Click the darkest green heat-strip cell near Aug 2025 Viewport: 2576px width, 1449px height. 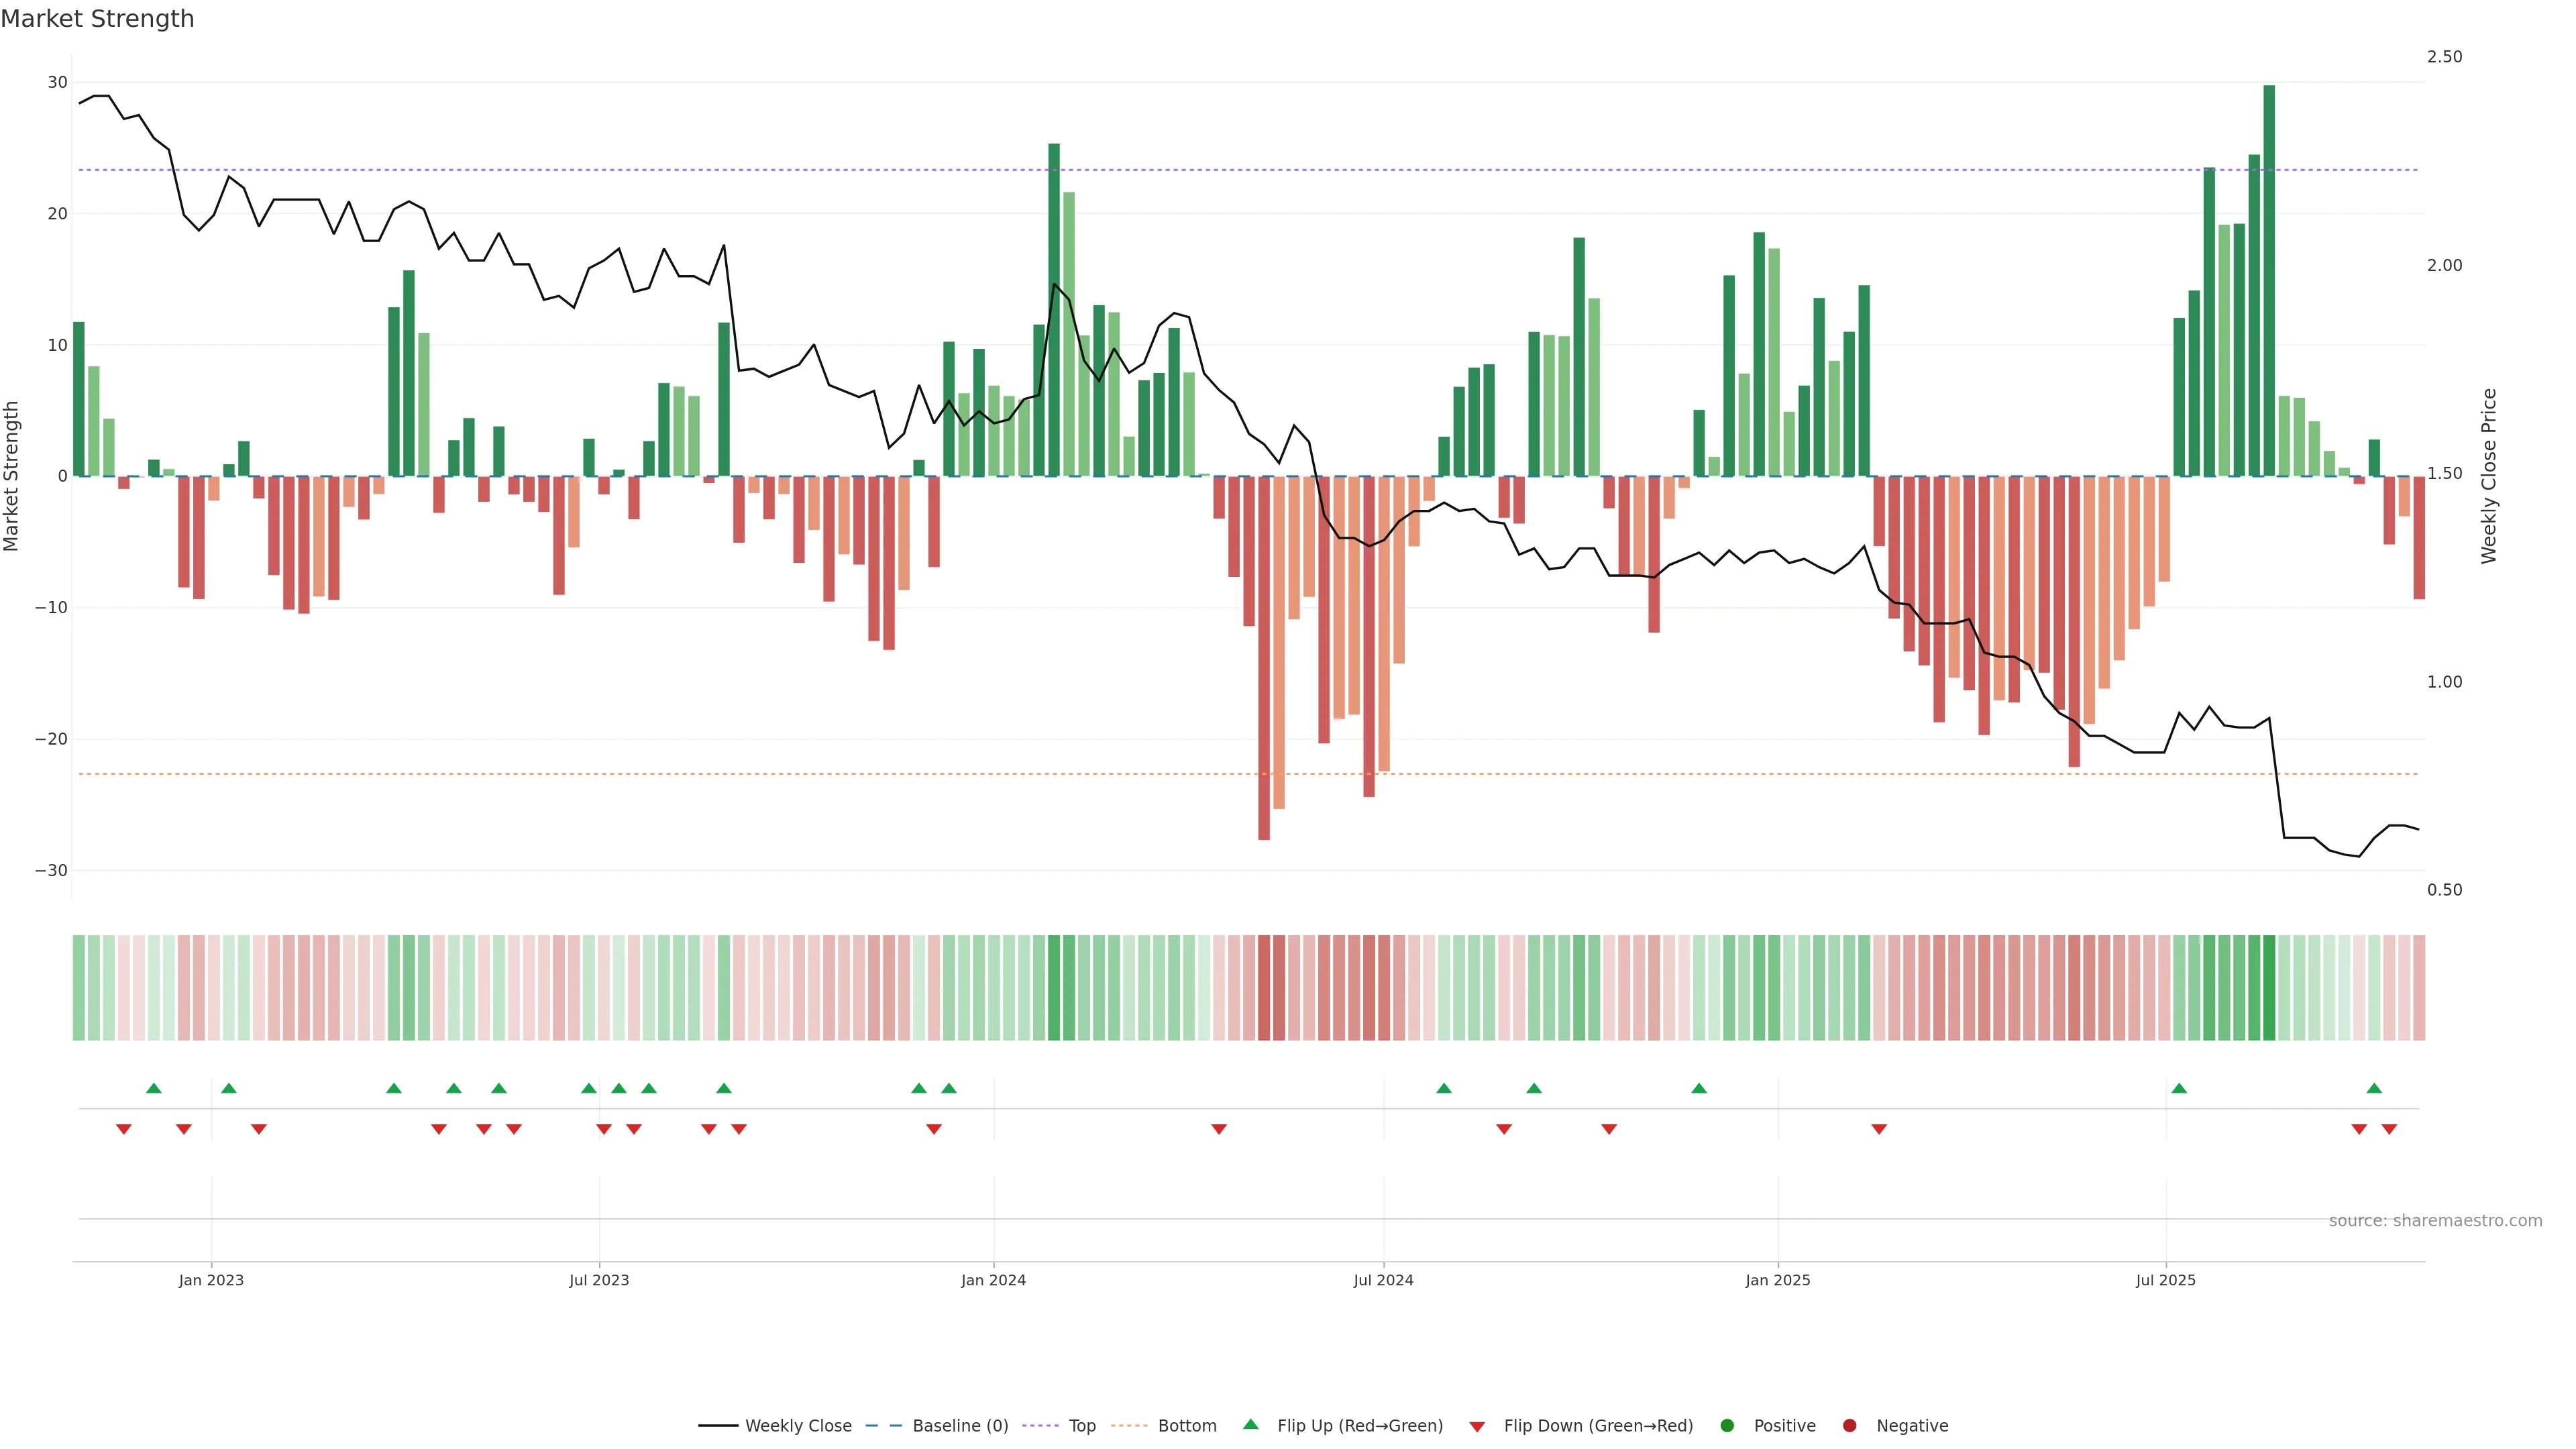2269,988
